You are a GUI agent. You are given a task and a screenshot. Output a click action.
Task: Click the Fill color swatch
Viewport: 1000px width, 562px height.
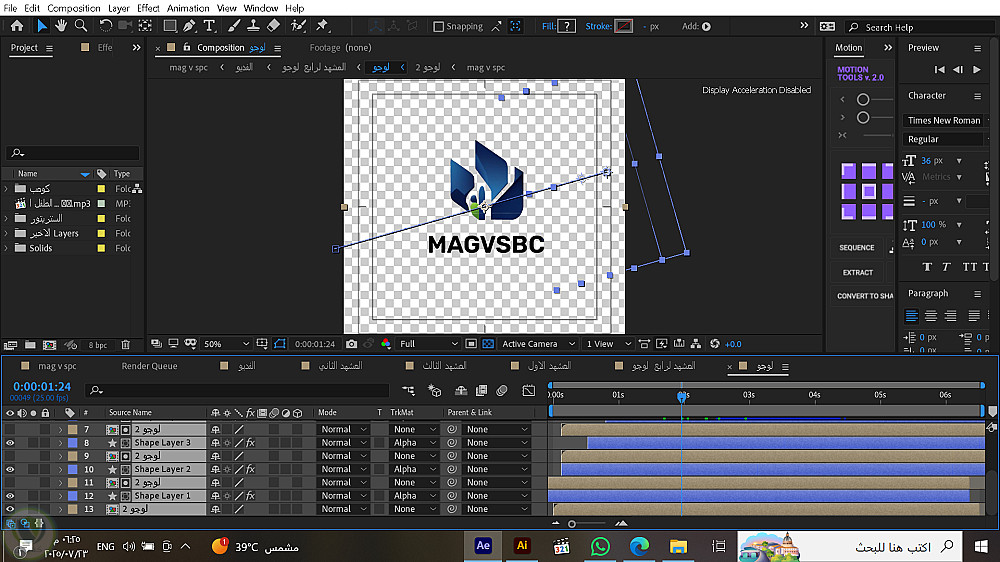[x=566, y=26]
